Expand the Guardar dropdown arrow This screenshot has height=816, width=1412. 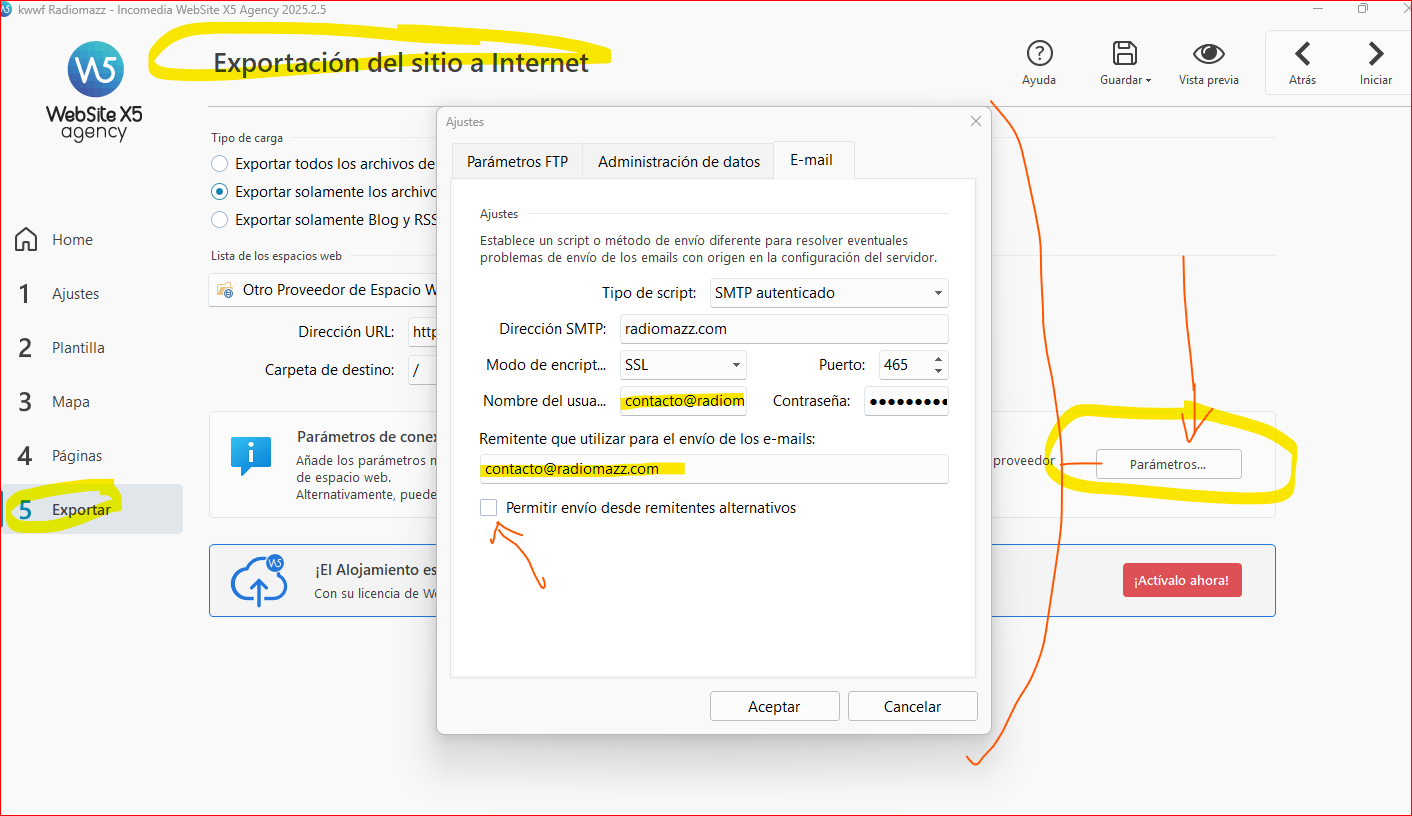click(x=1149, y=80)
